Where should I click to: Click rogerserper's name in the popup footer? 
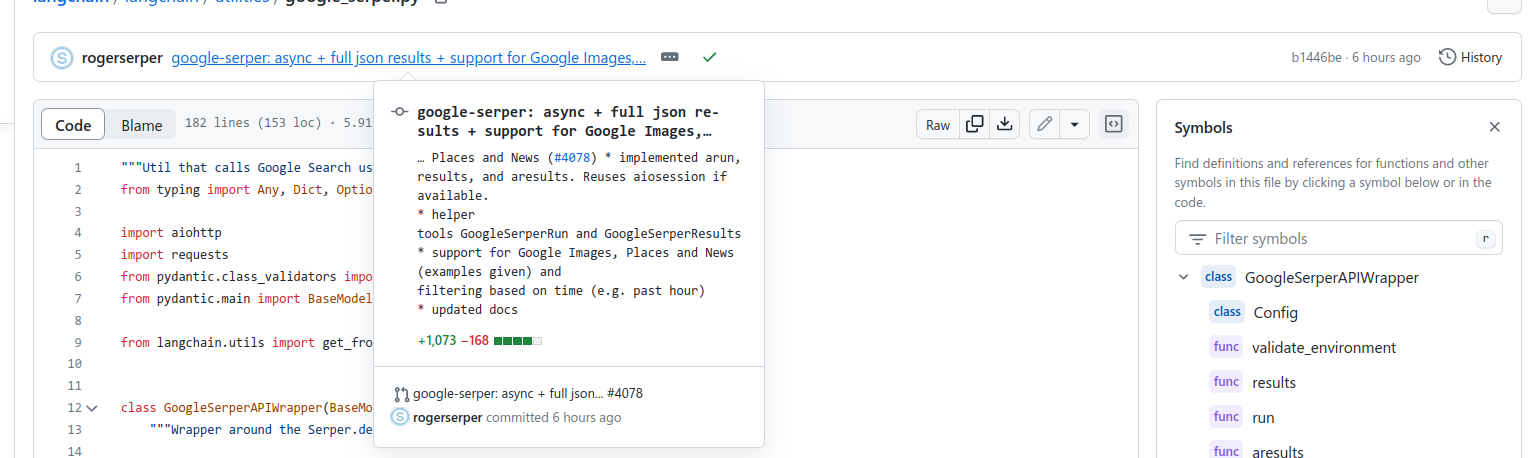(x=447, y=417)
